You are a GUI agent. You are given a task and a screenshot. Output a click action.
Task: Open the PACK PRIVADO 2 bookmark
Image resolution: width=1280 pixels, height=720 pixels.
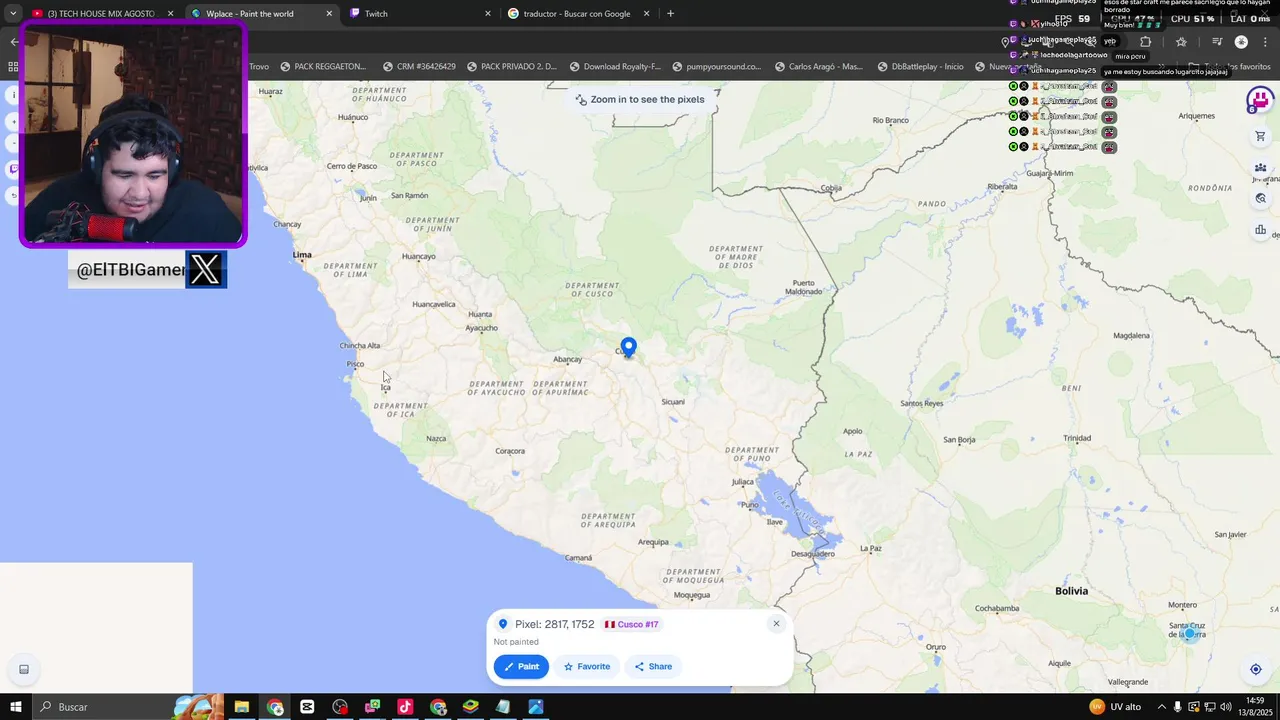511,67
